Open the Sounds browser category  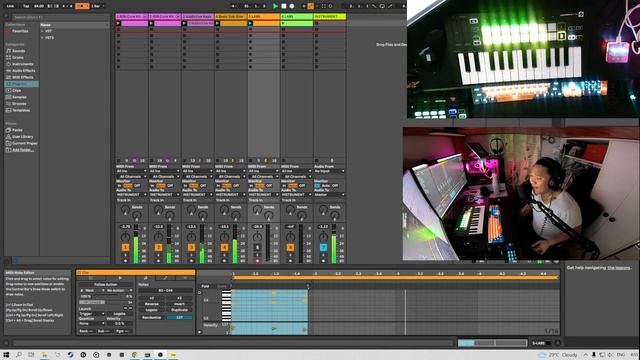click(x=19, y=51)
